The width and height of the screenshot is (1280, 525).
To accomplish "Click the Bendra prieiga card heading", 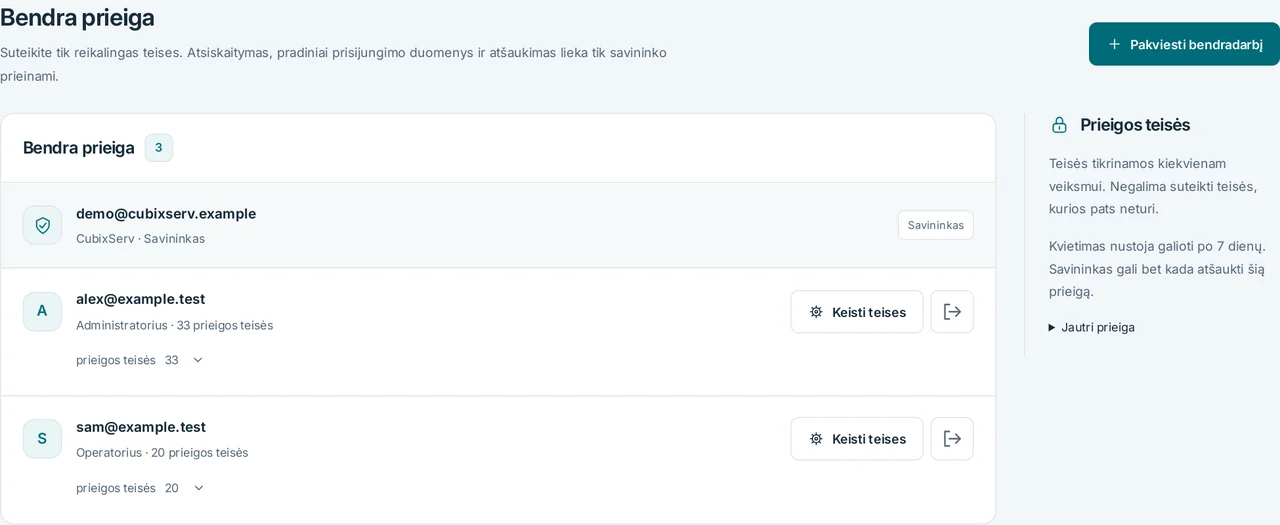I will click(x=79, y=148).
